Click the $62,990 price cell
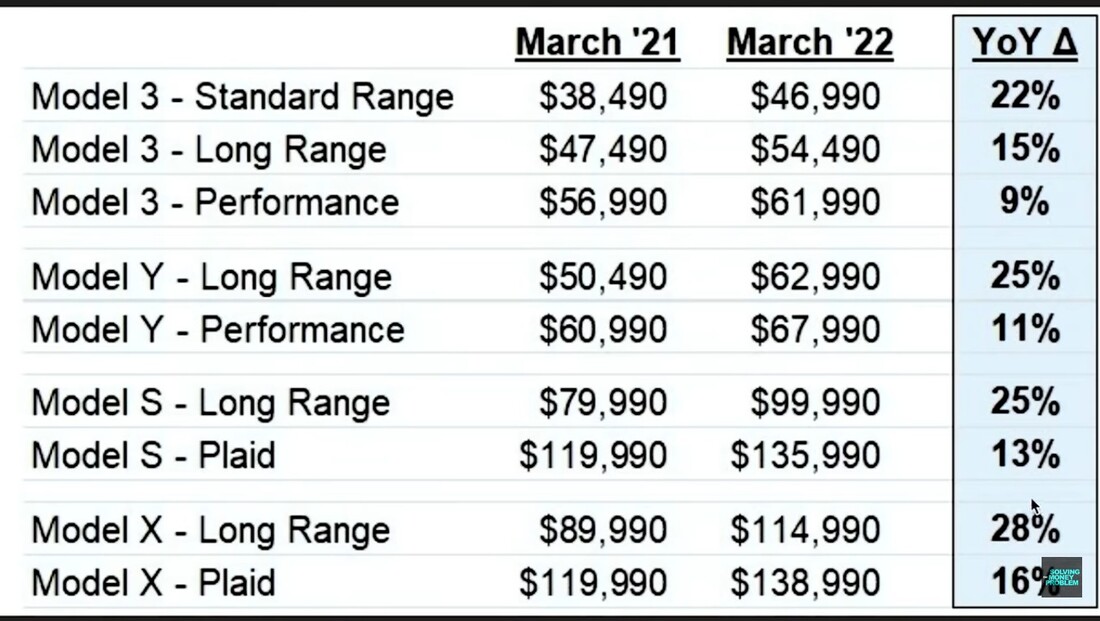 tap(815, 277)
